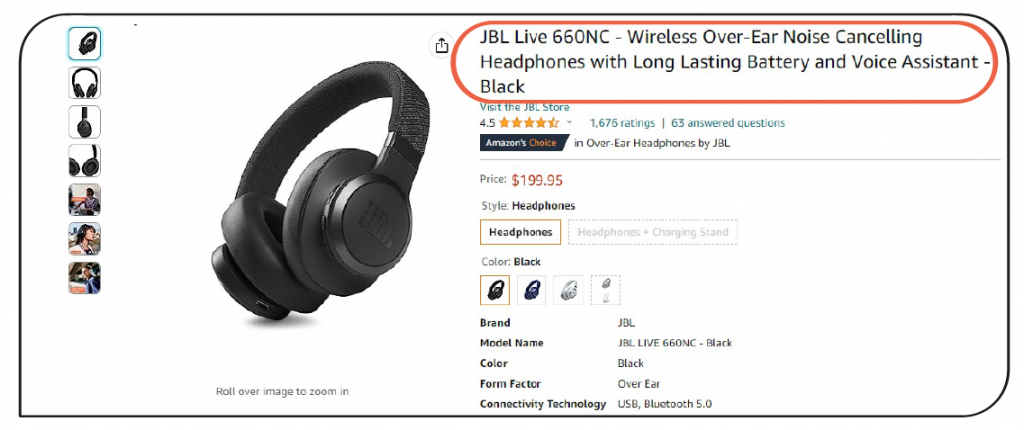Expand the star rating dropdown chevron
Image resolution: width=1024 pixels, height=430 pixels.
point(569,122)
